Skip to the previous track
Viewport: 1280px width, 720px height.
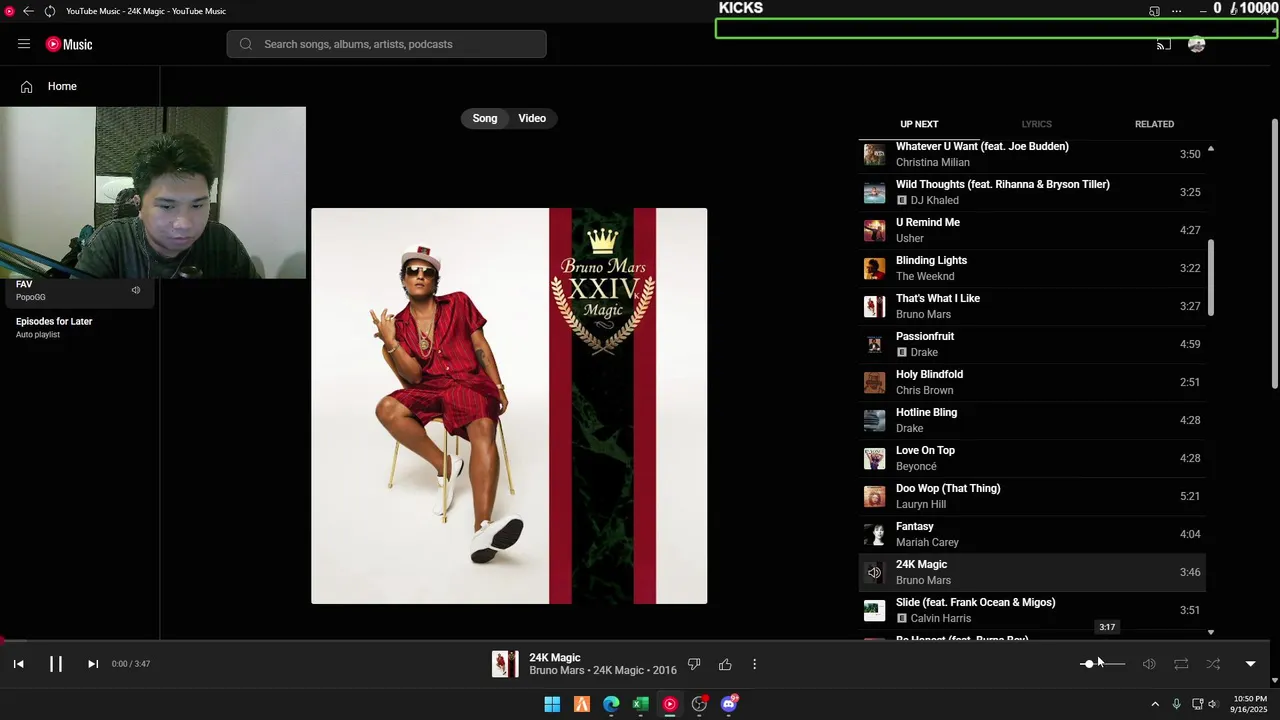(18, 664)
